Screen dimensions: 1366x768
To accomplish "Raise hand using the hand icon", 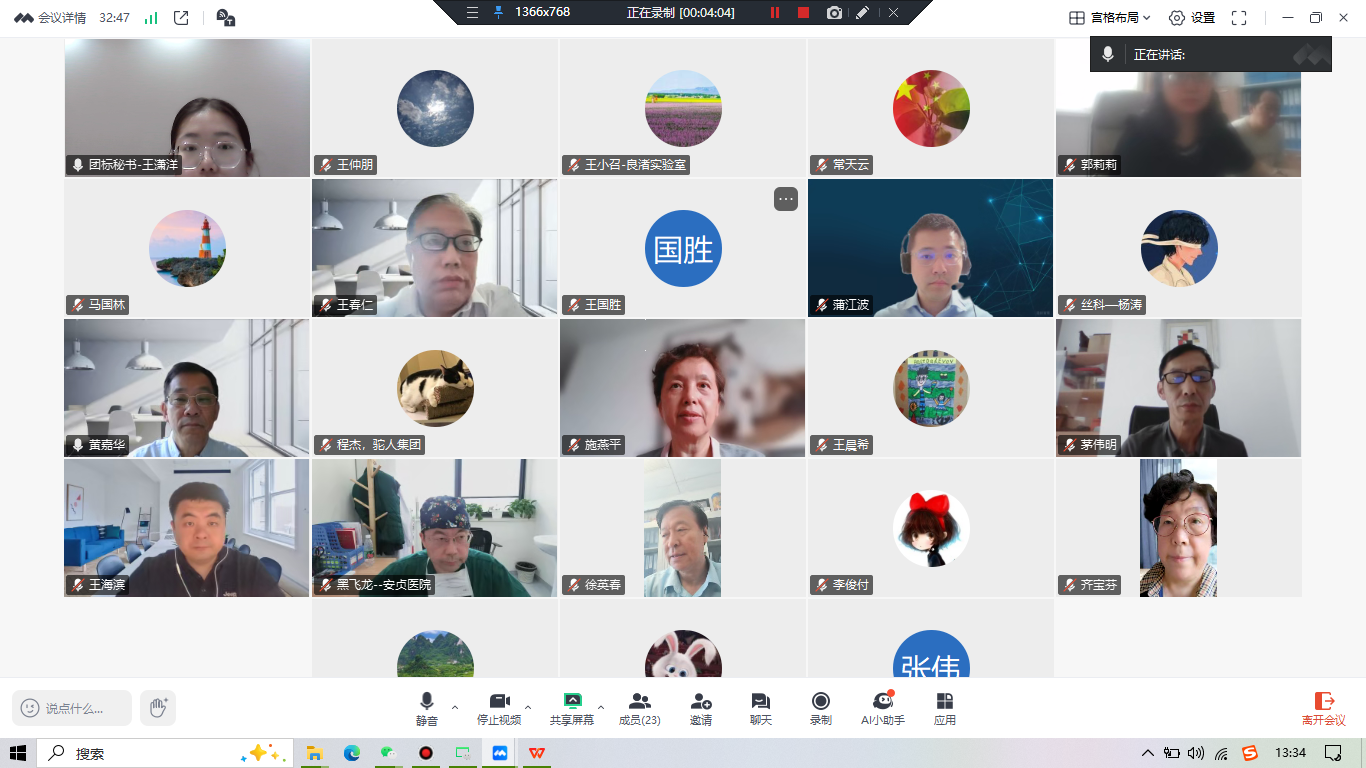I will (158, 708).
